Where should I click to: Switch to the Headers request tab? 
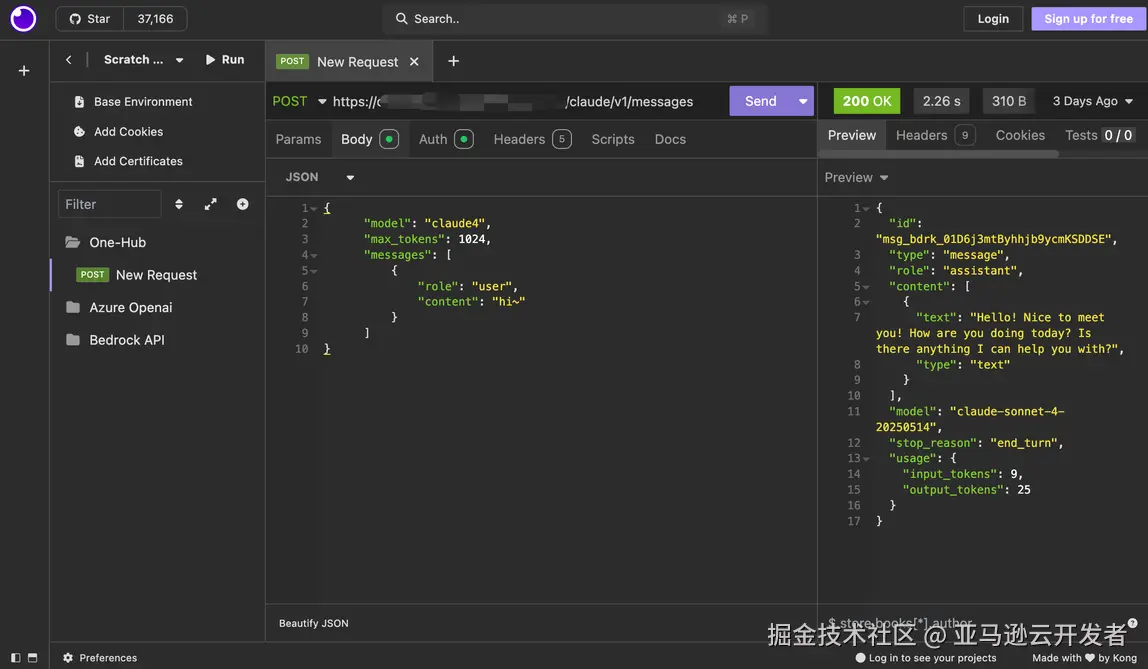[519, 139]
